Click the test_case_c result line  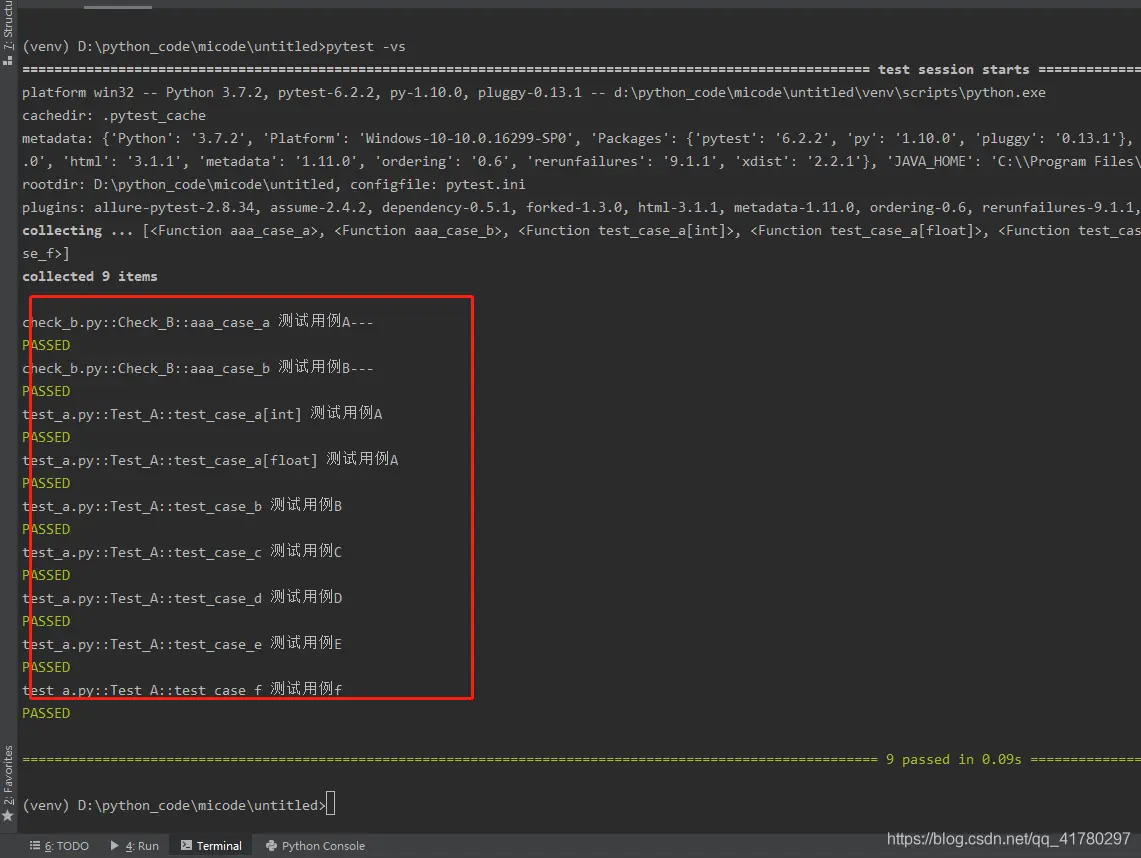coord(182,551)
